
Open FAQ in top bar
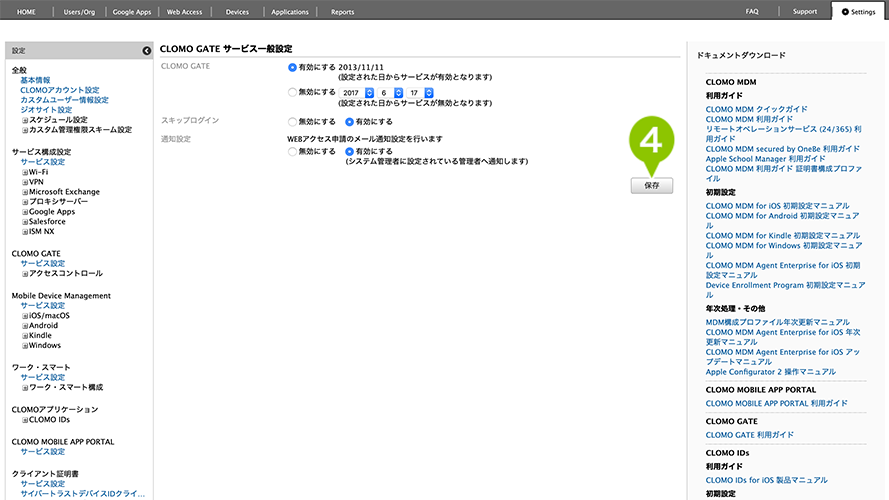pos(752,11)
